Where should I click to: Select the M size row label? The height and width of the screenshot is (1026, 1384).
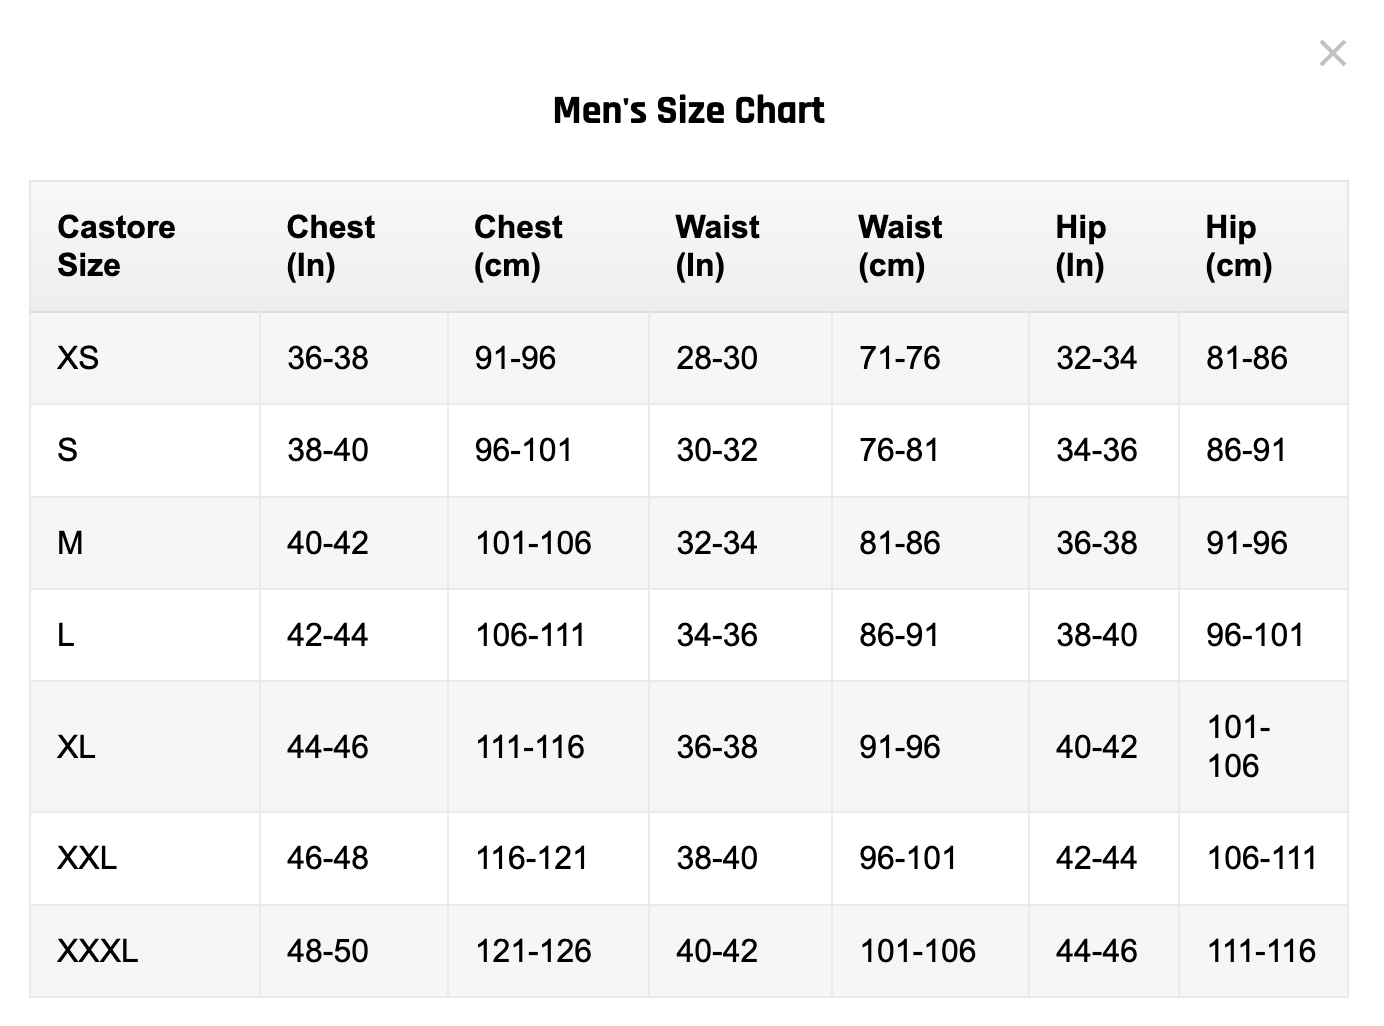[70, 543]
